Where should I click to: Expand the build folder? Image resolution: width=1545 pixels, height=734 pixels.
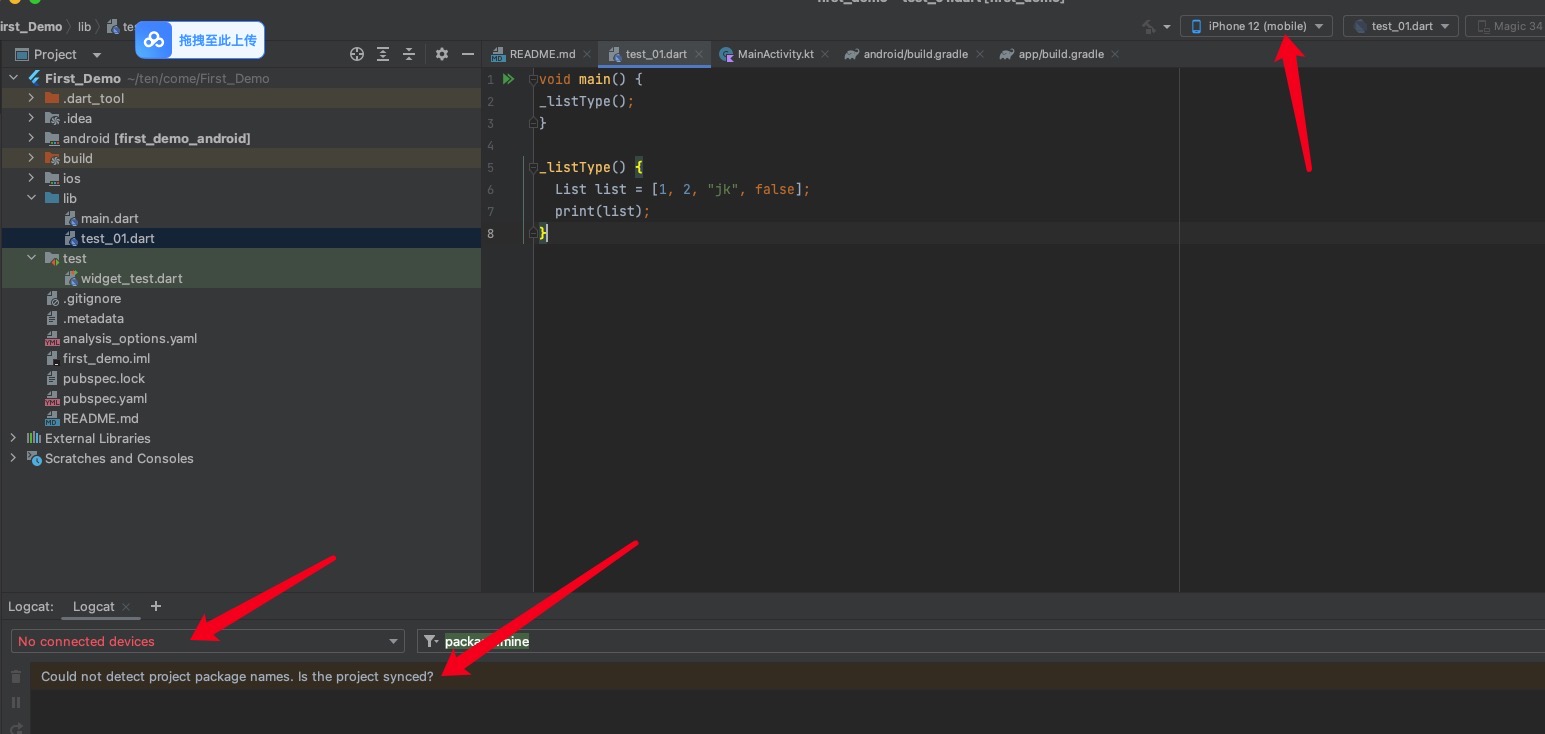tap(31, 158)
